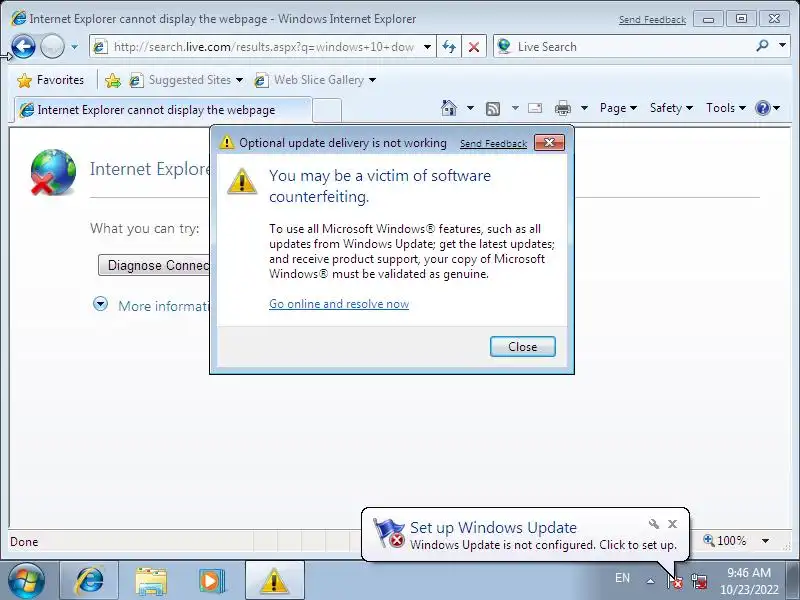Click the RSS feeds icon

pyautogui.click(x=493, y=108)
